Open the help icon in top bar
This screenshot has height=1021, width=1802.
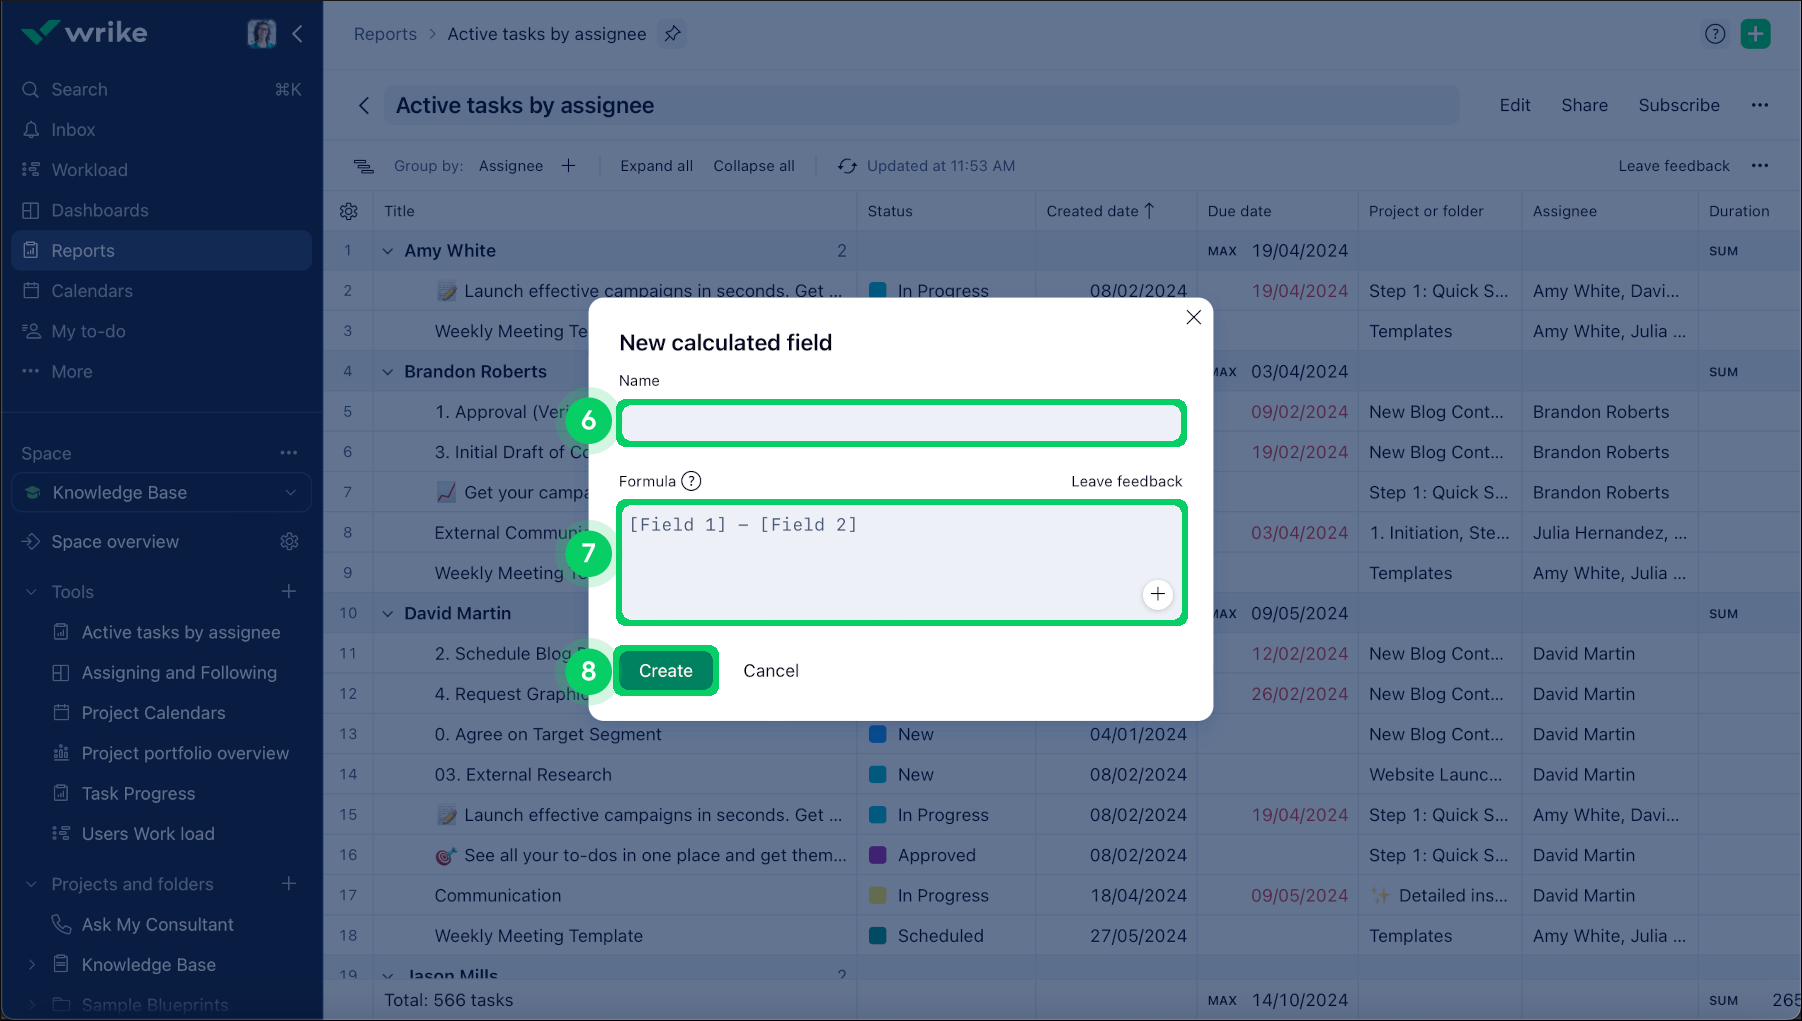point(1715,34)
